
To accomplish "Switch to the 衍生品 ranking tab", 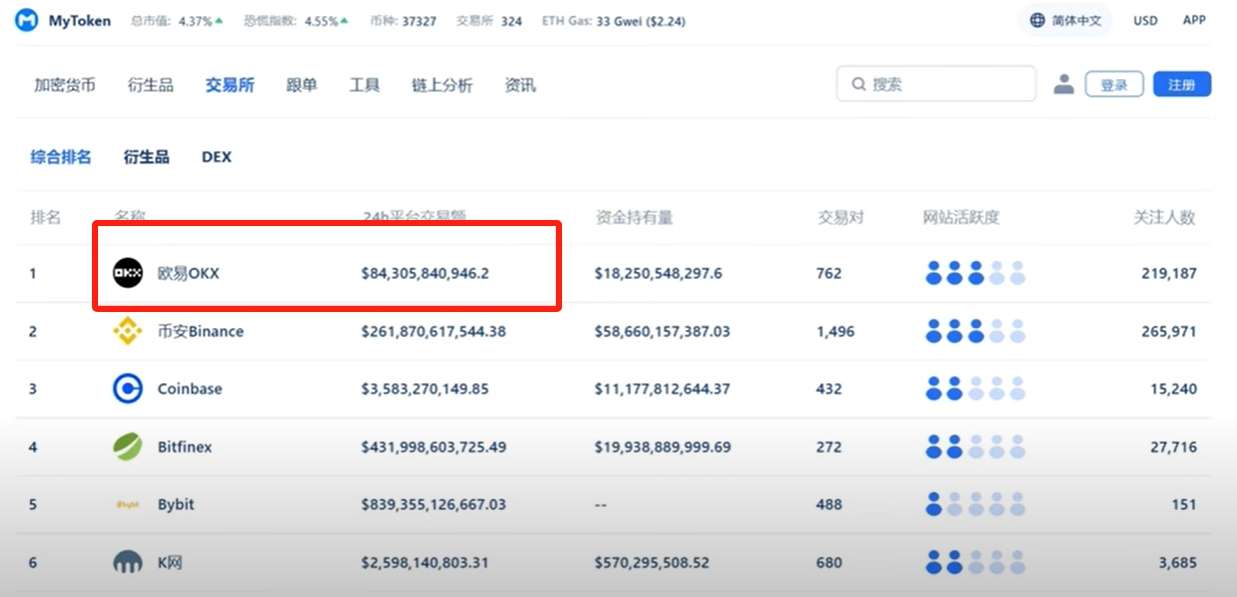I will tap(146, 157).
